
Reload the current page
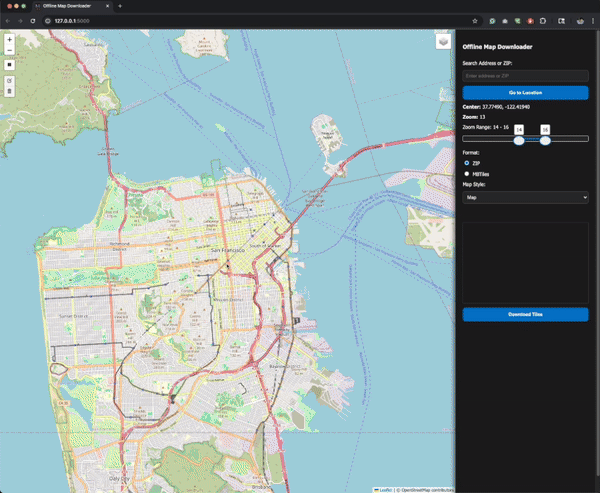pos(33,21)
